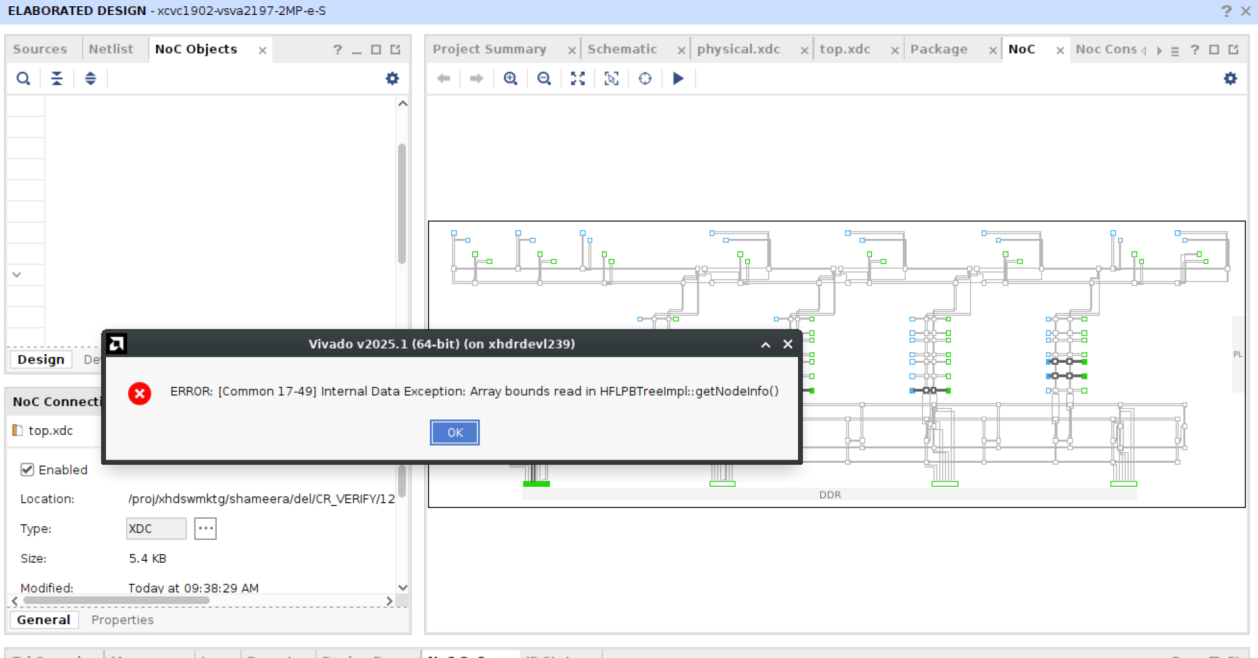
Task: Show the tab list dropdown in editor area
Action: coord(1174,50)
